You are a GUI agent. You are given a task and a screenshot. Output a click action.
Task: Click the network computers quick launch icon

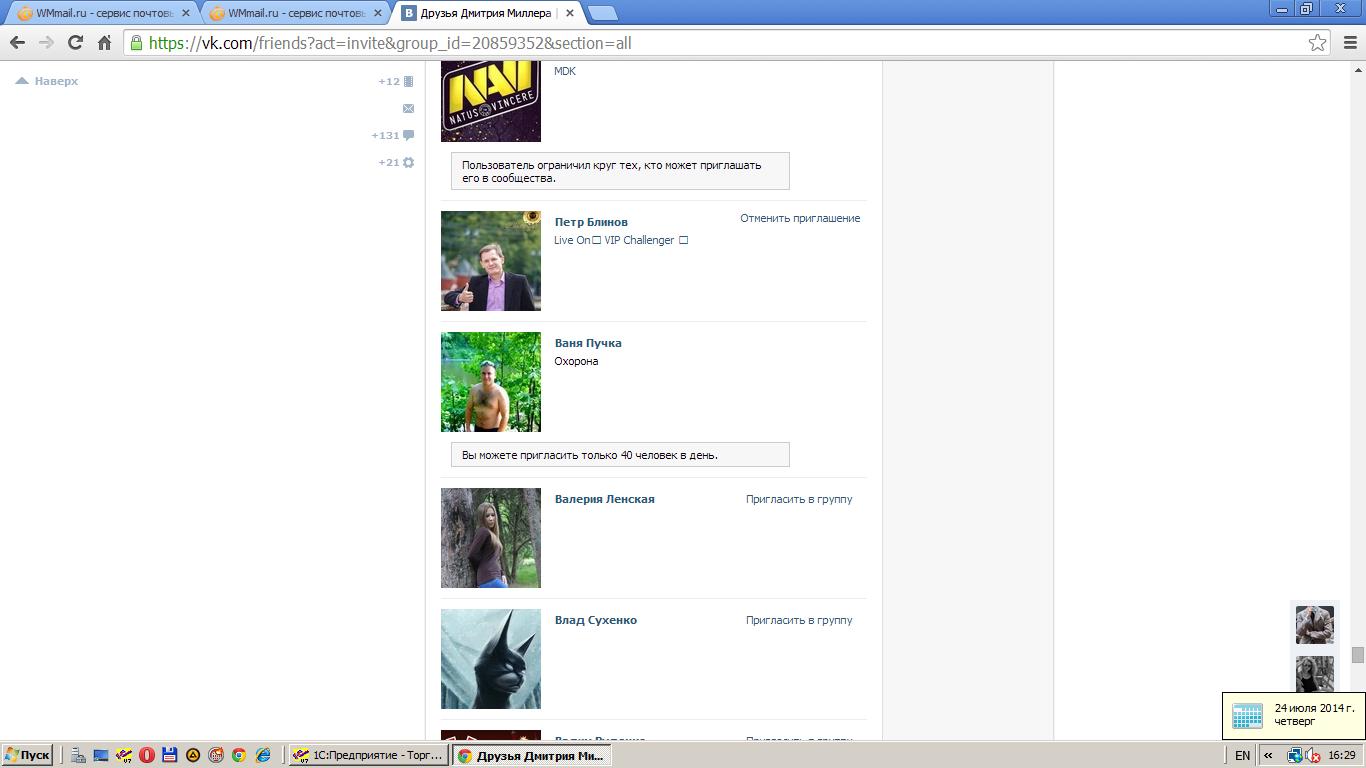78,755
